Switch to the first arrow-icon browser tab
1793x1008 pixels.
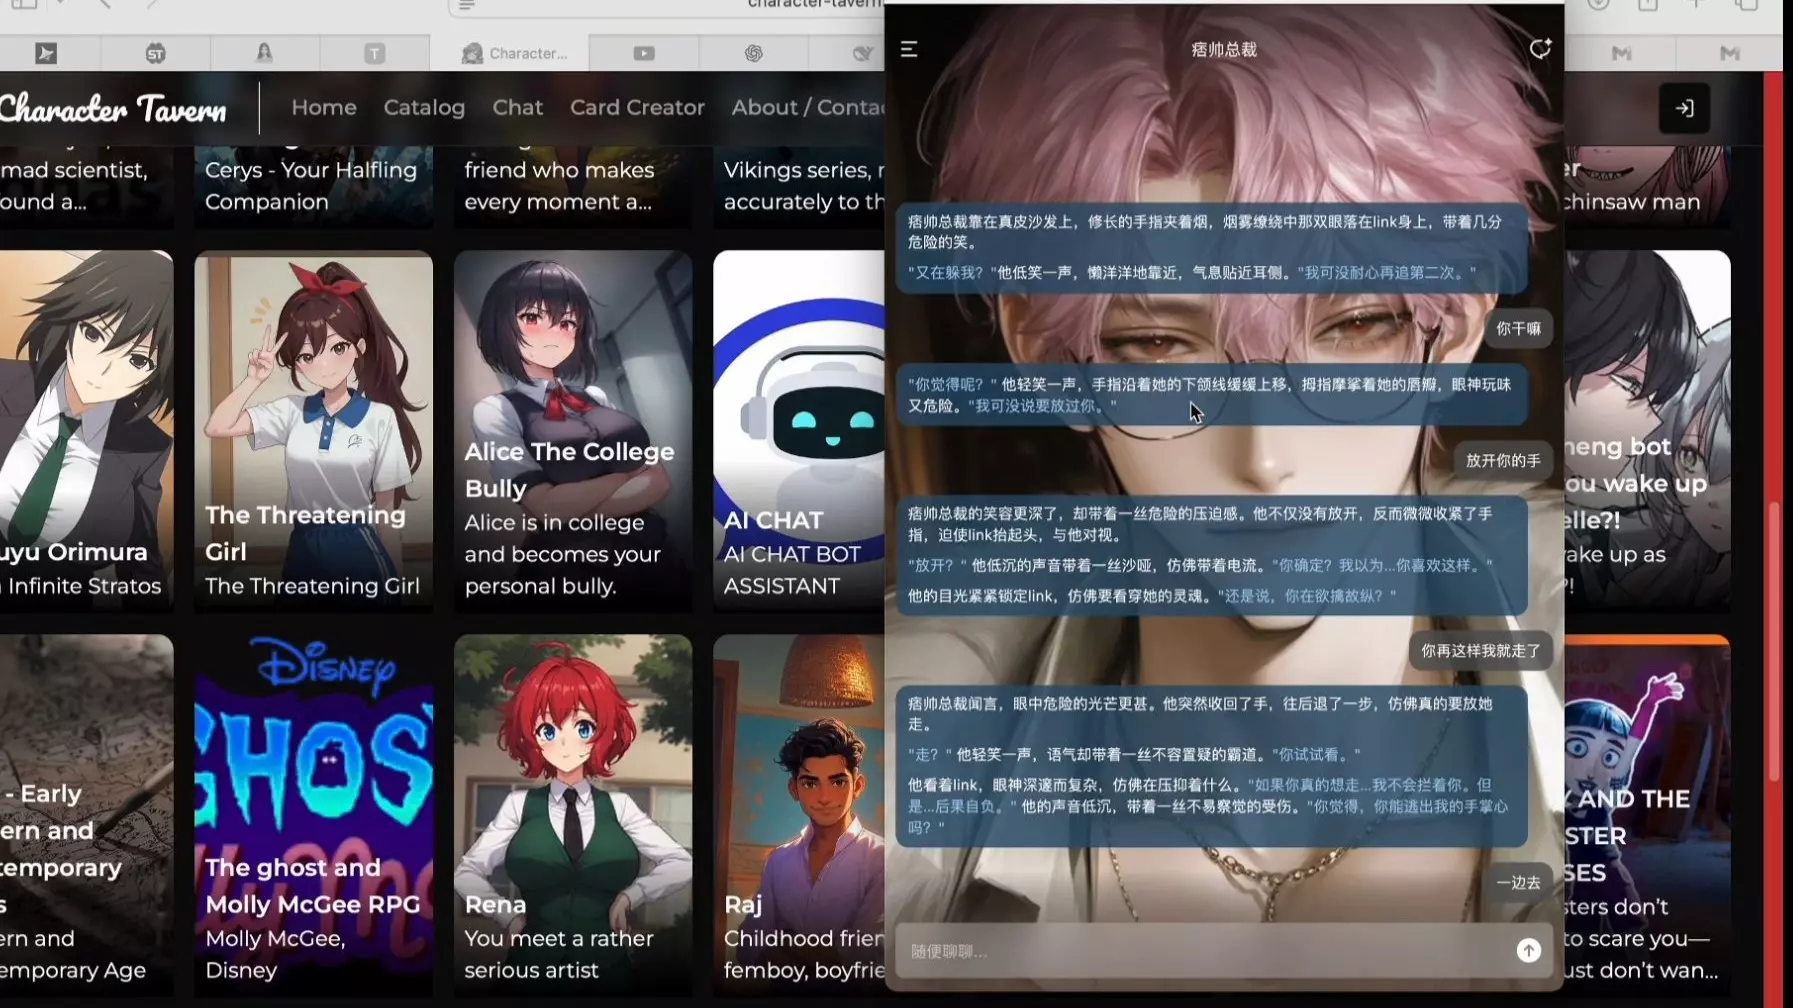pyautogui.click(x=46, y=53)
